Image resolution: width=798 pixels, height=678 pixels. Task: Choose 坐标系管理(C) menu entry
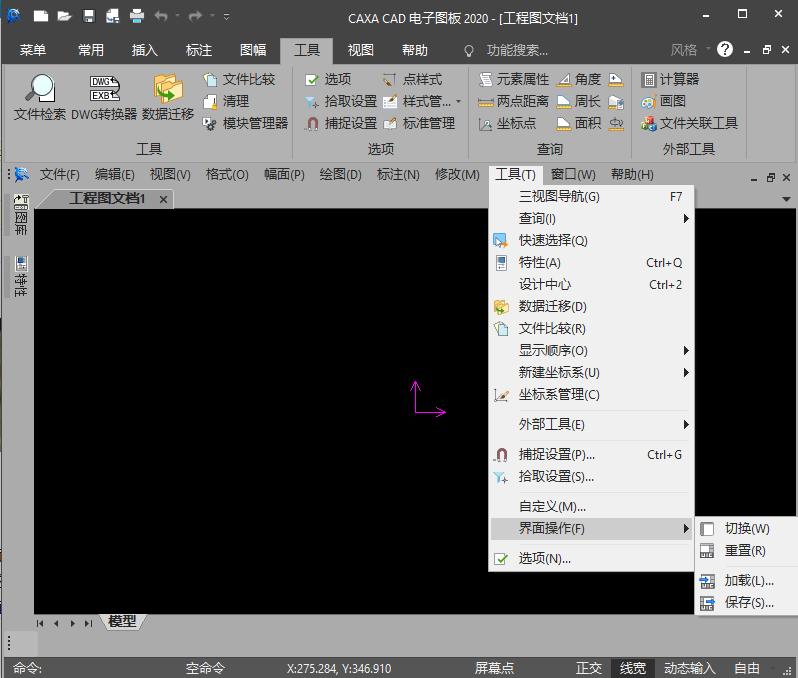591,394
